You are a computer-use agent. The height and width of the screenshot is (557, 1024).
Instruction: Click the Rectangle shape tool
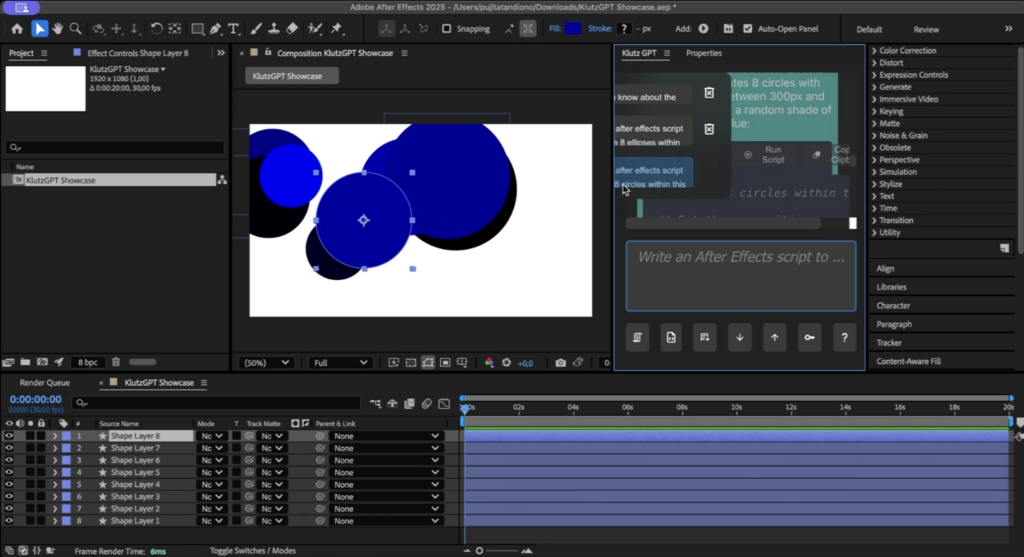click(197, 29)
